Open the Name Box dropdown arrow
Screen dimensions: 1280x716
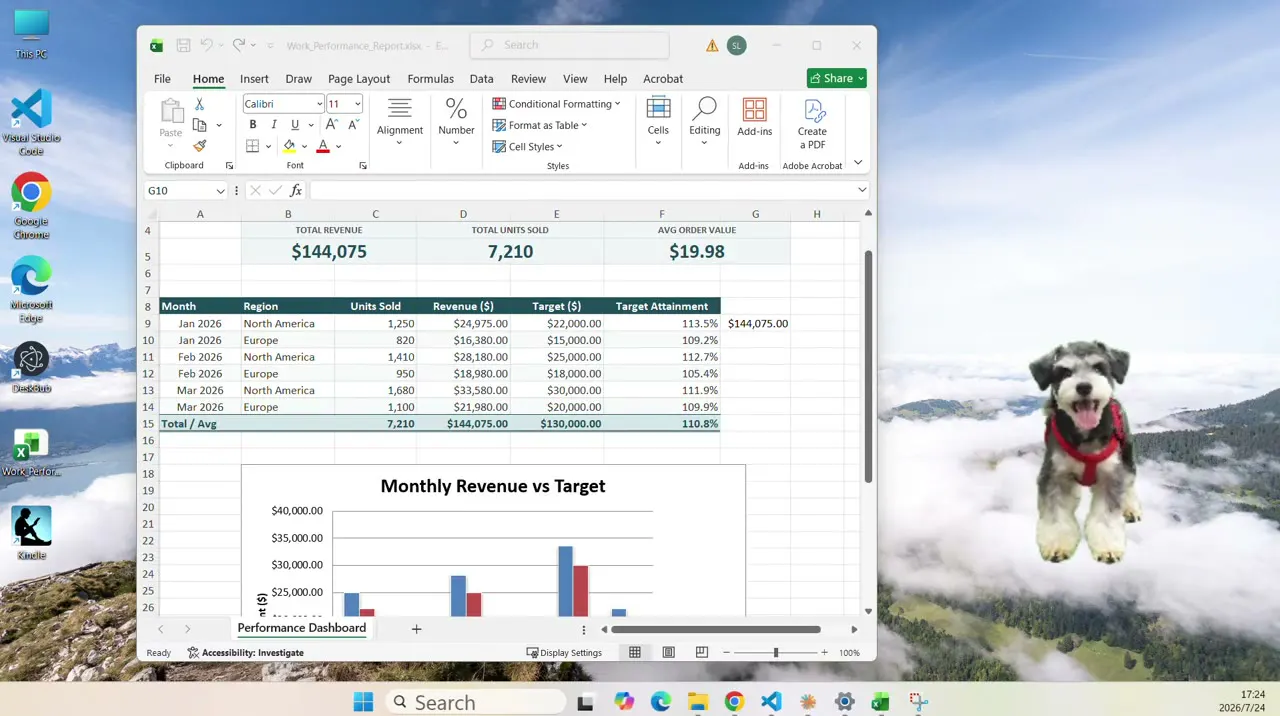[221, 190]
